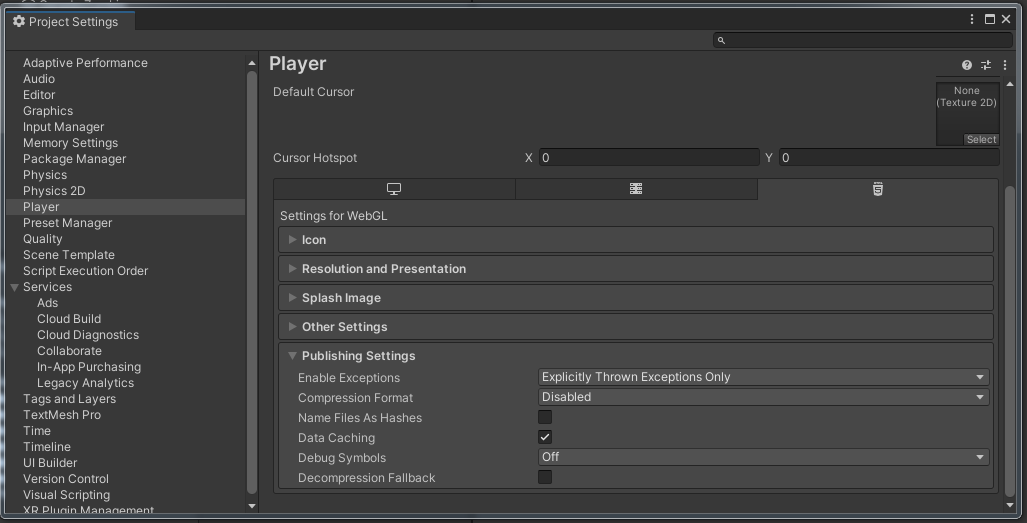The image size is (1027, 523).
Task: Maximize the Project Settings window
Action: tap(990, 19)
